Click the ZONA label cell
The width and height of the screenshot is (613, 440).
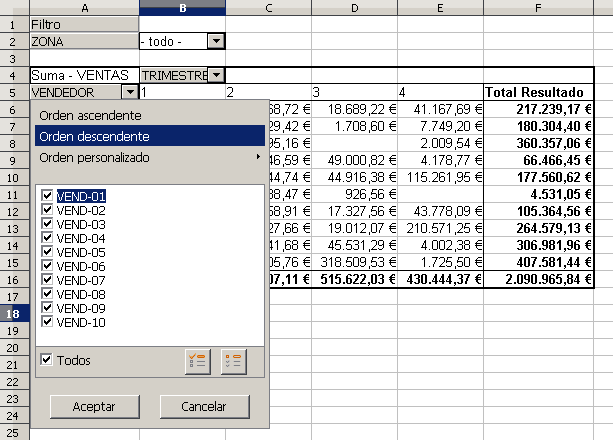point(84,41)
